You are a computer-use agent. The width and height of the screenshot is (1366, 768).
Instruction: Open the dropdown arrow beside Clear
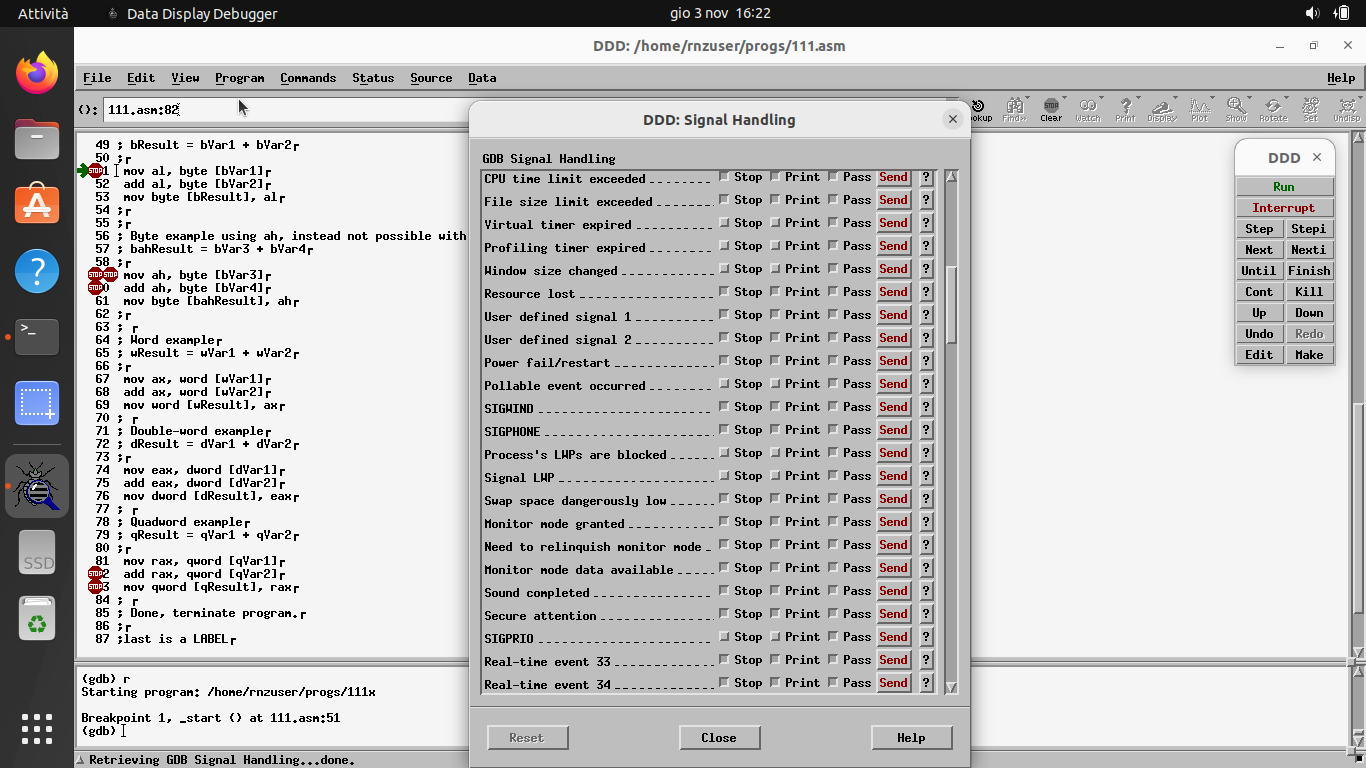(1063, 99)
